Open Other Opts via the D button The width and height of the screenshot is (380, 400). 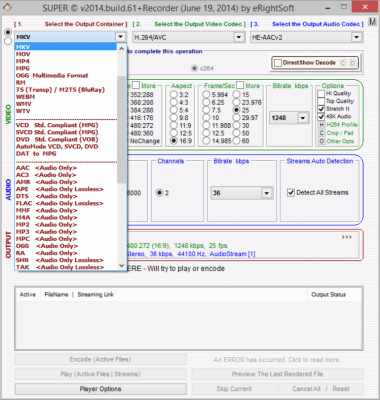point(321,141)
